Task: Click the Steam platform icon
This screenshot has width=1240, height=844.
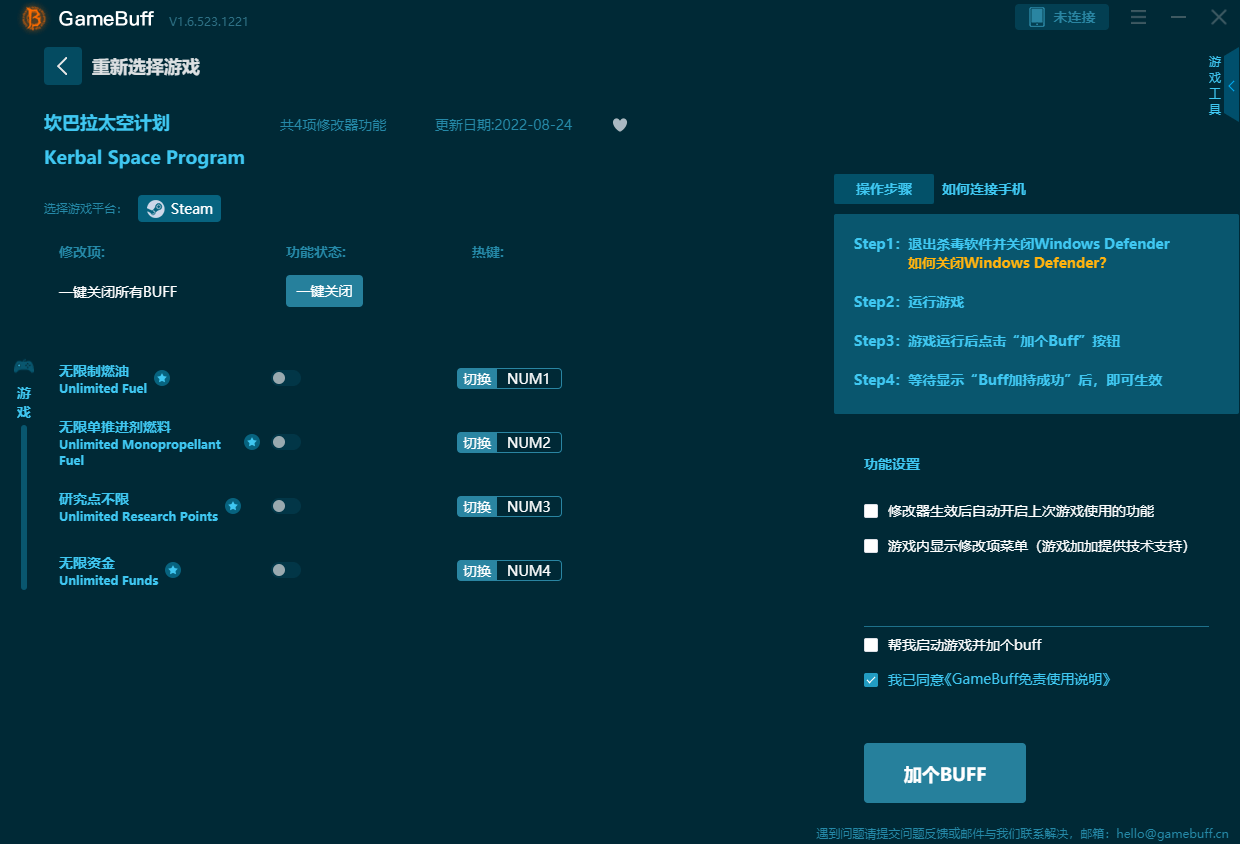Action: tap(155, 209)
